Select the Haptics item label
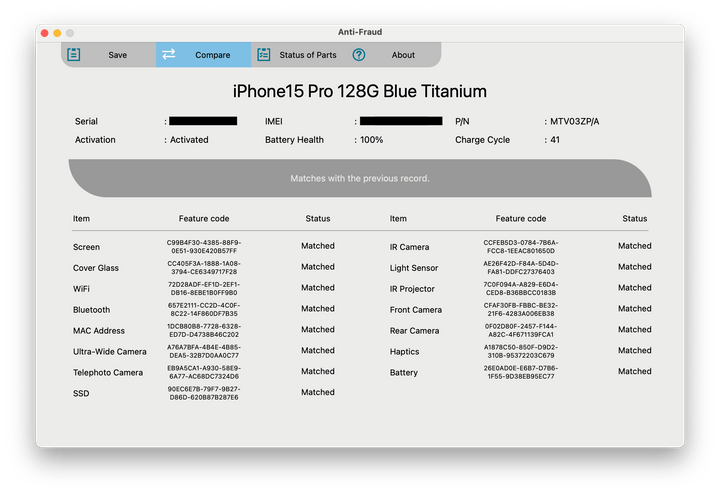This screenshot has width=720, height=494. point(405,352)
